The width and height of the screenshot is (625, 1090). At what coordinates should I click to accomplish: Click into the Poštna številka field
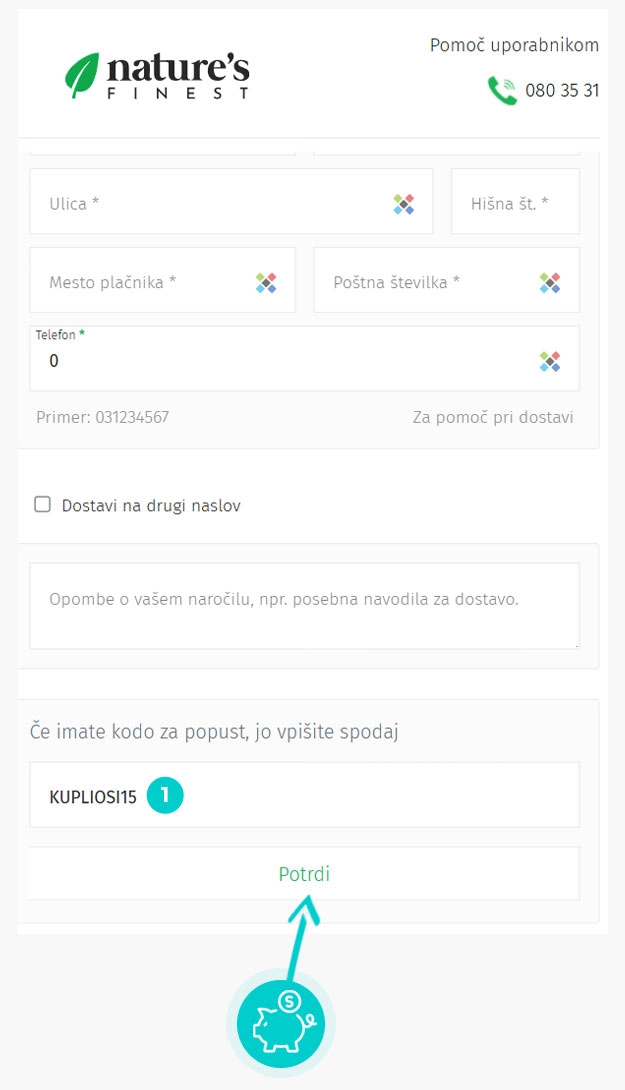(420, 283)
